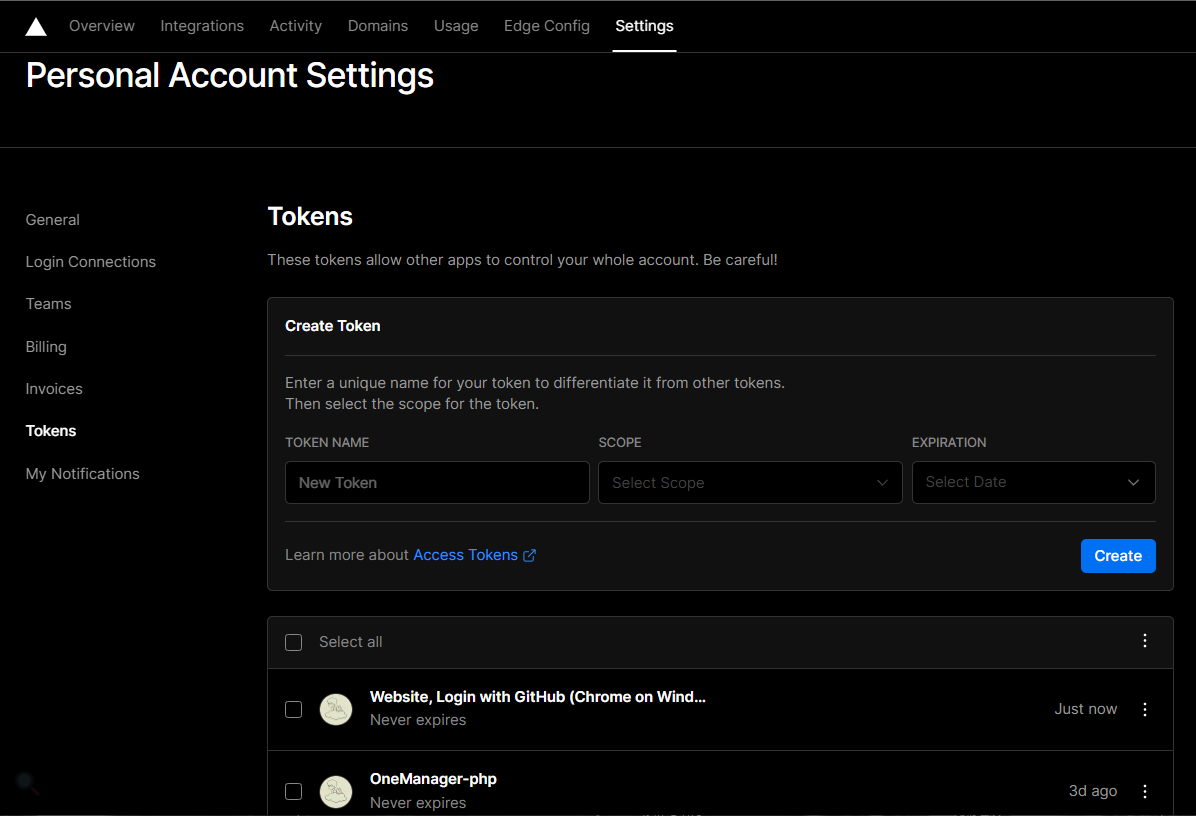Click the Vercel triangle logo
1196x816 pixels.
[x=36, y=27]
